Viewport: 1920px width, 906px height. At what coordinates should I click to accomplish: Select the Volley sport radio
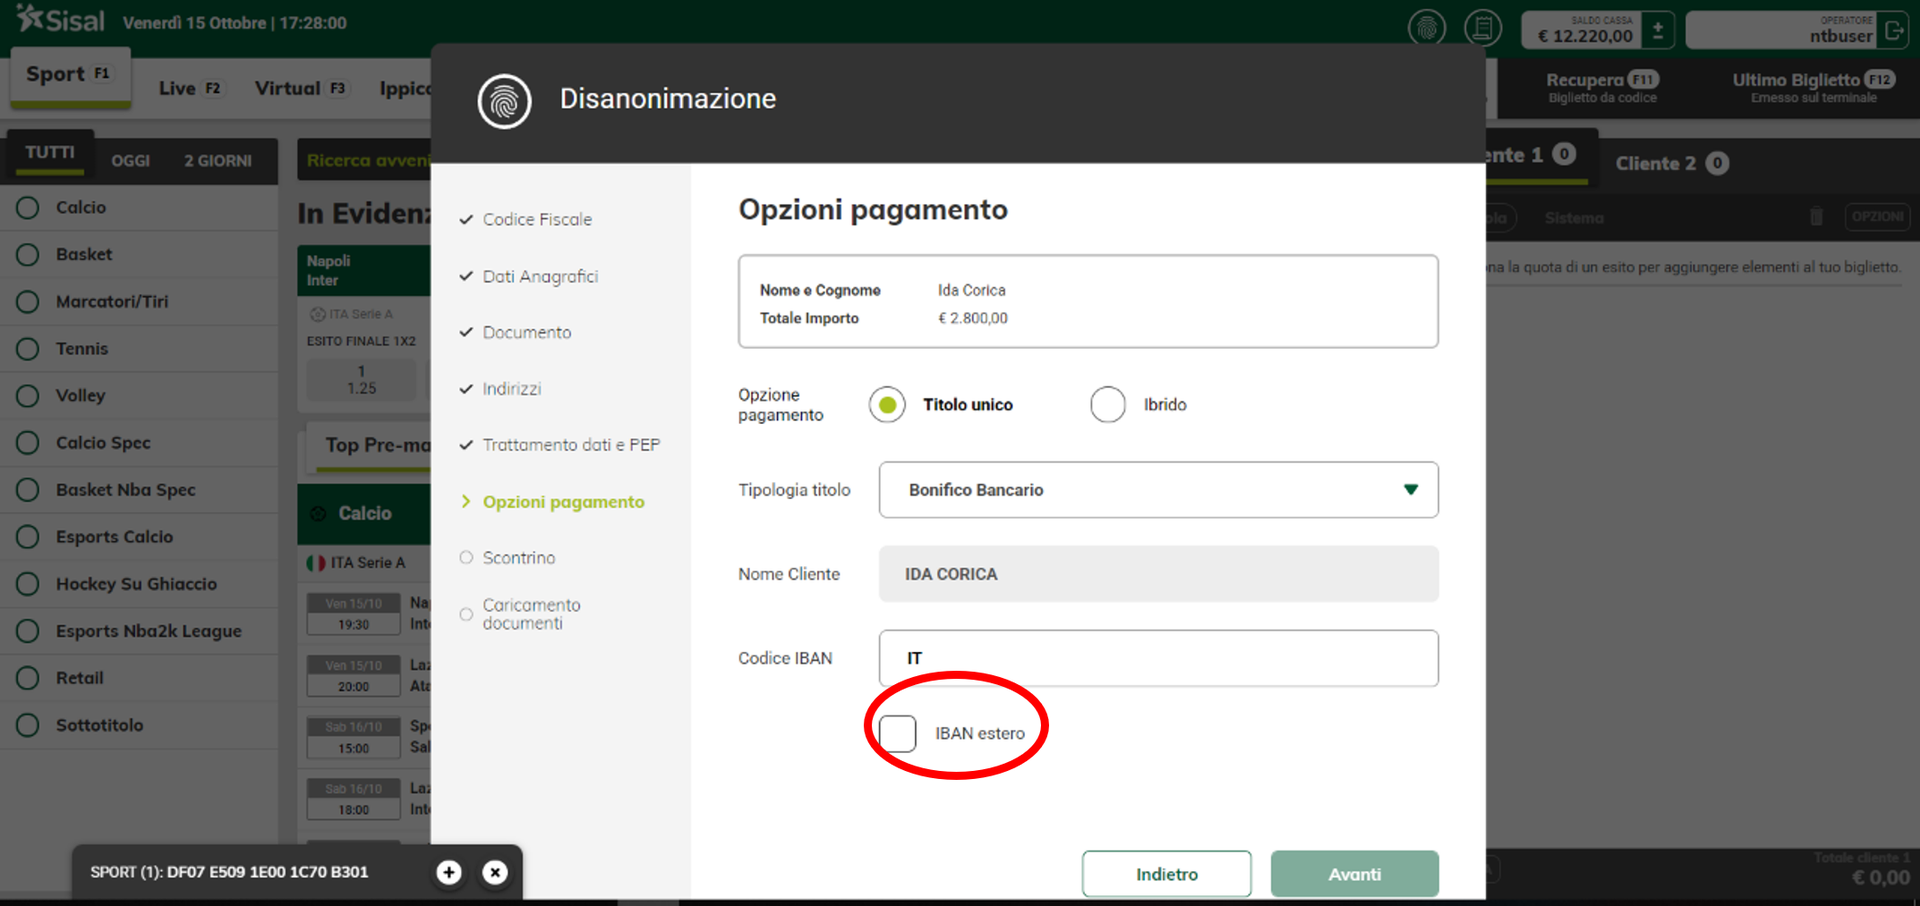[x=28, y=395]
